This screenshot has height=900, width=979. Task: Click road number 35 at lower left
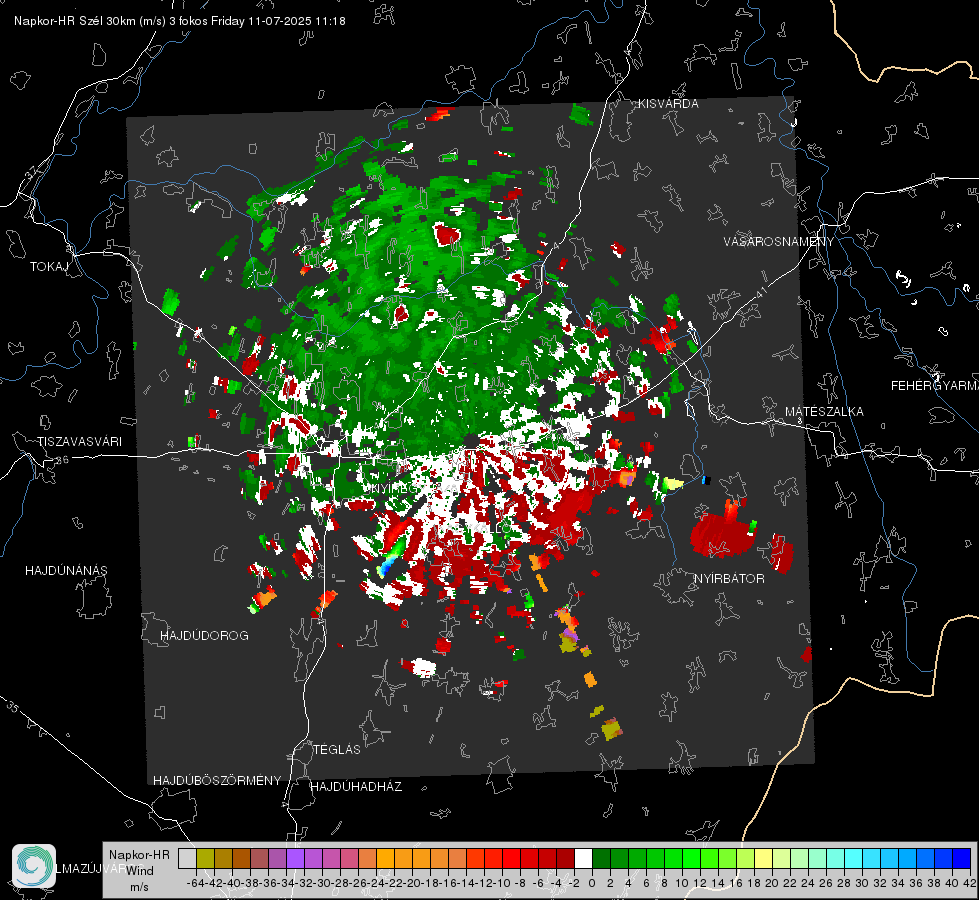click(x=12, y=707)
